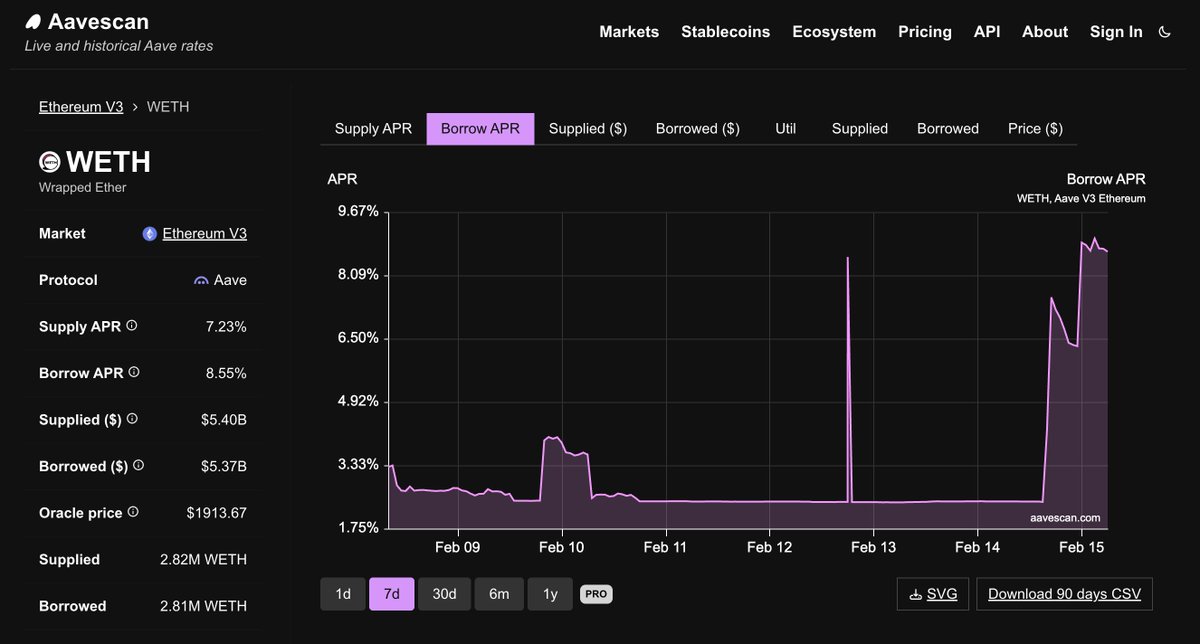Screen dimensions: 1200x644
Task: Select the Borrow APR tab
Action: pyautogui.click(x=480, y=129)
